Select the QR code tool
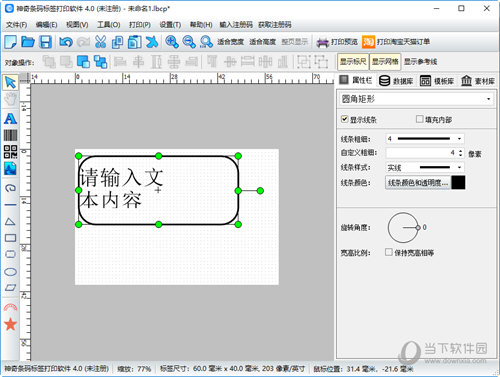The width and height of the screenshot is (500, 377). point(10,152)
